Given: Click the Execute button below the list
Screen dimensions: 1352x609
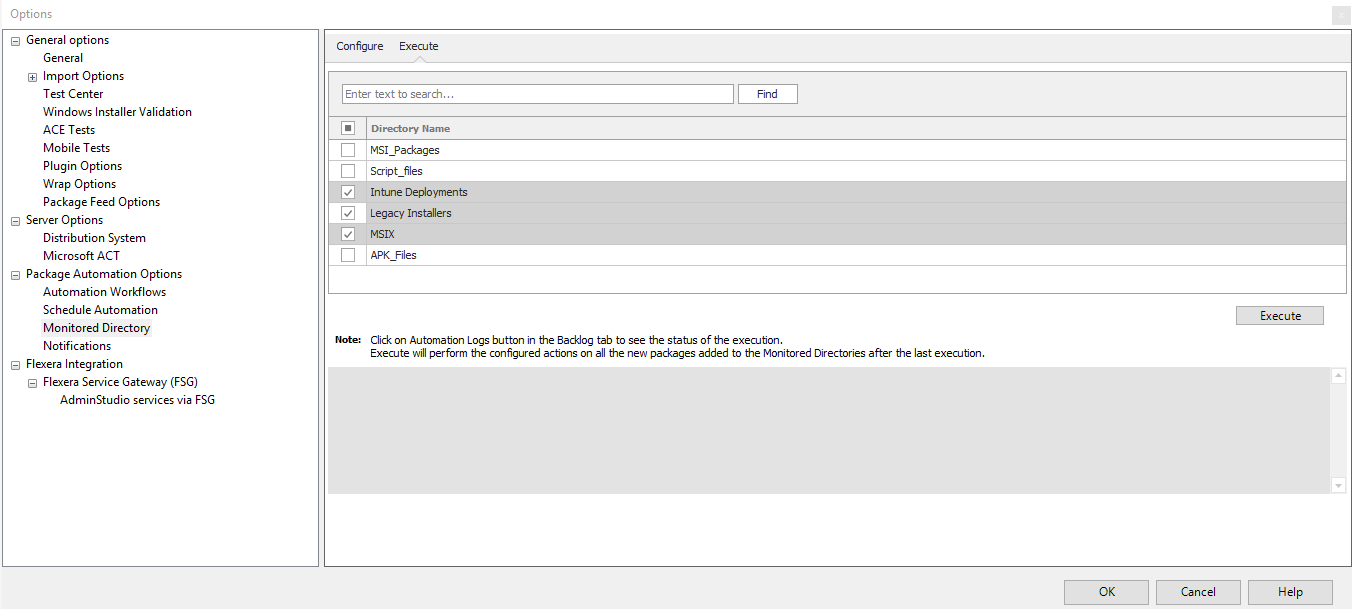Looking at the screenshot, I should (1279, 316).
